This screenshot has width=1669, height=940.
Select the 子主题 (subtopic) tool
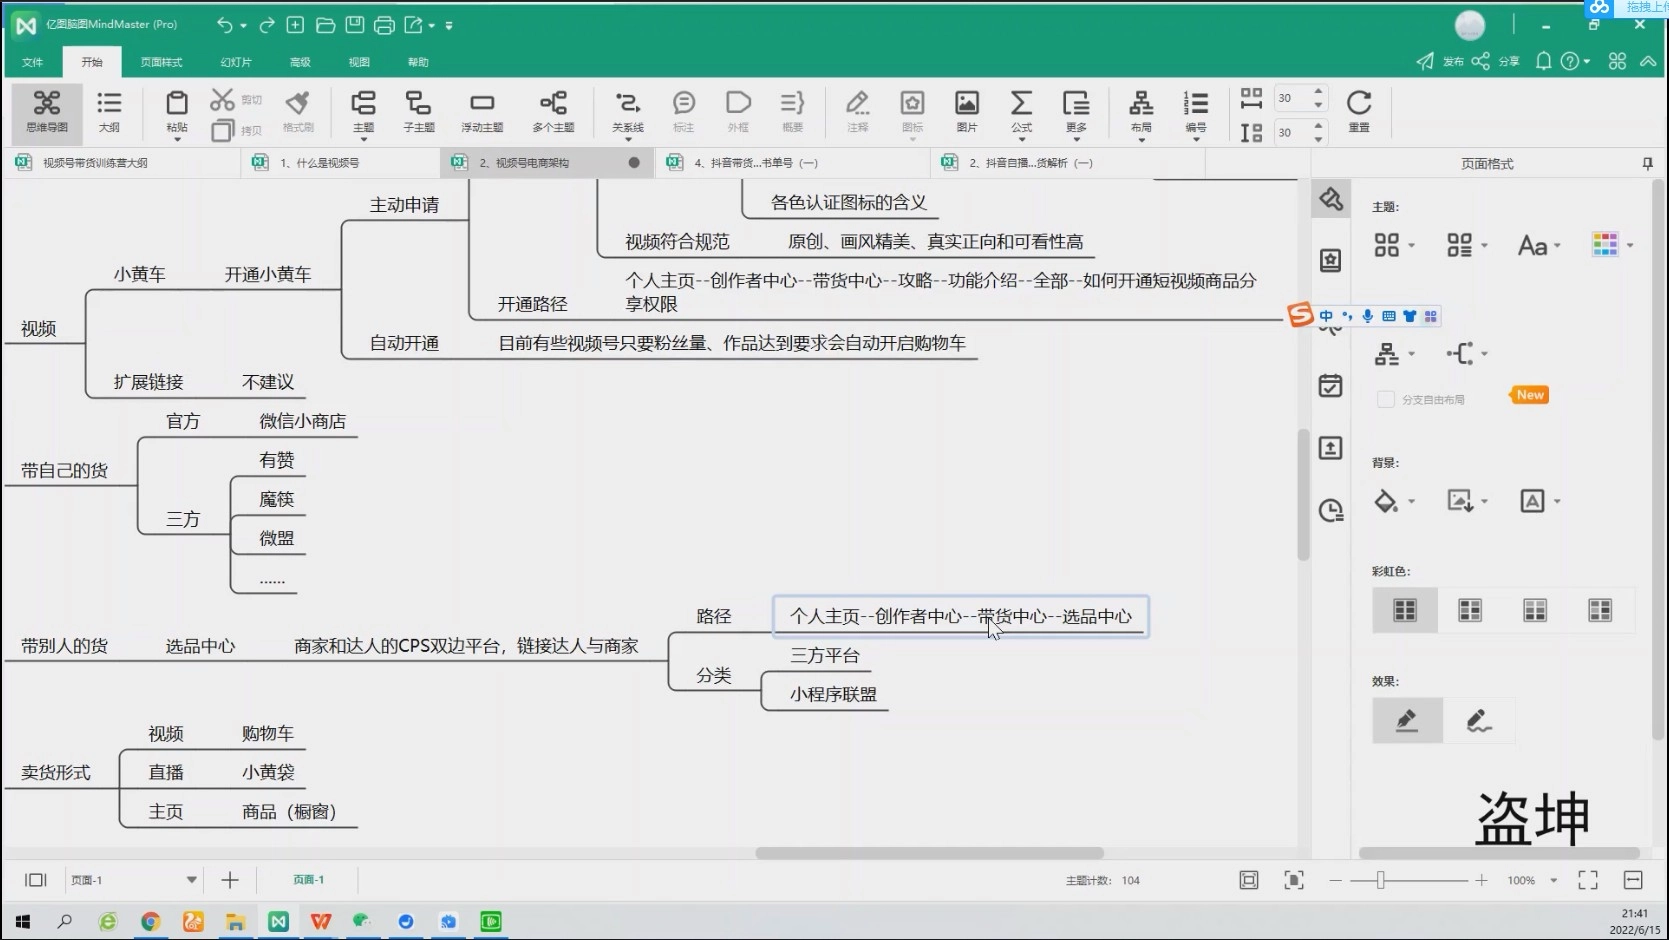(419, 112)
